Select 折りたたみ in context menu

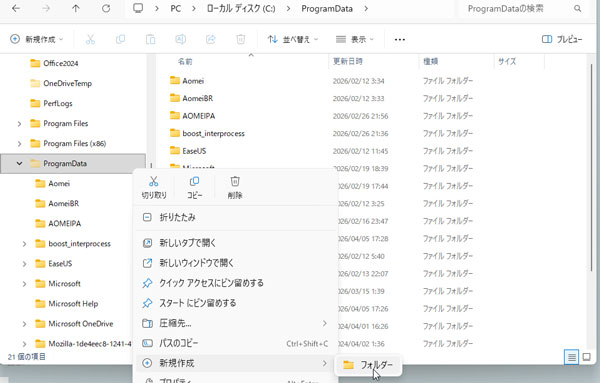pos(235,217)
